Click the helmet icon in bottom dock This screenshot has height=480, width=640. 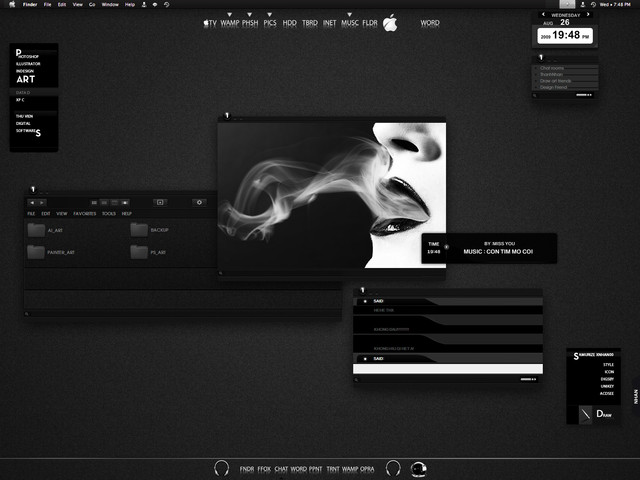pyautogui.click(x=419, y=468)
